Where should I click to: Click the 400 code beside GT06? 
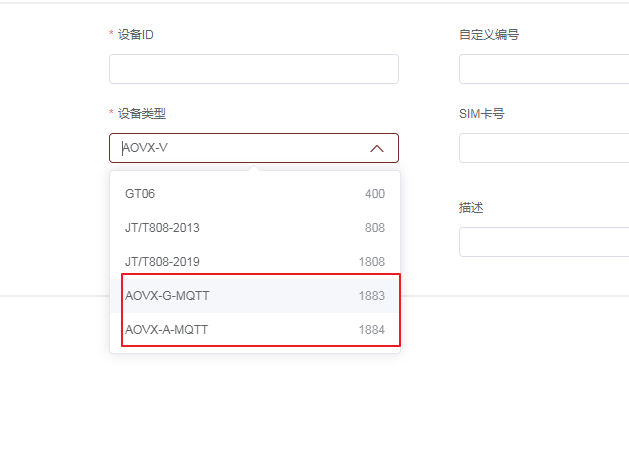pos(374,194)
